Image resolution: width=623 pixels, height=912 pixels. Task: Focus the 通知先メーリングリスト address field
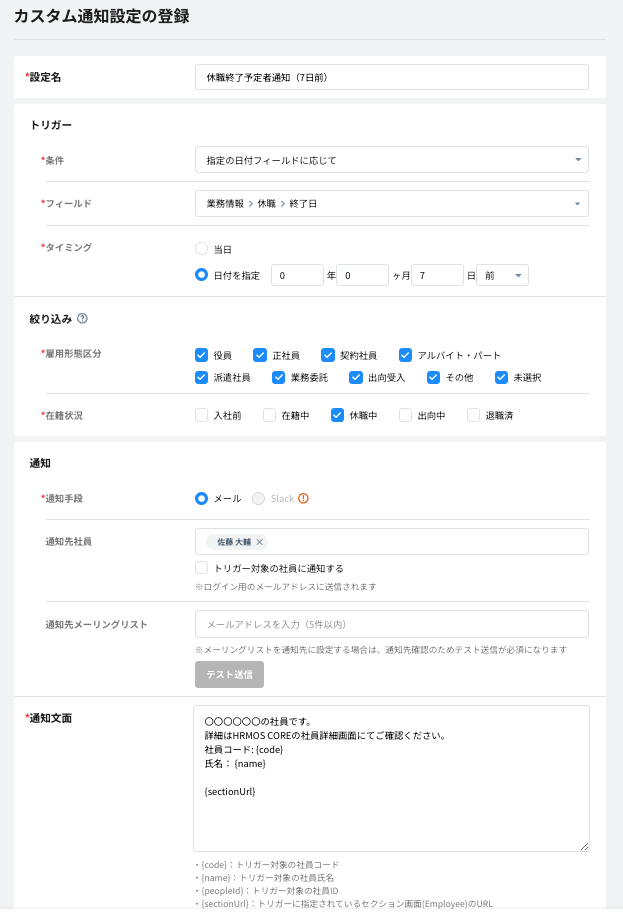(391, 624)
